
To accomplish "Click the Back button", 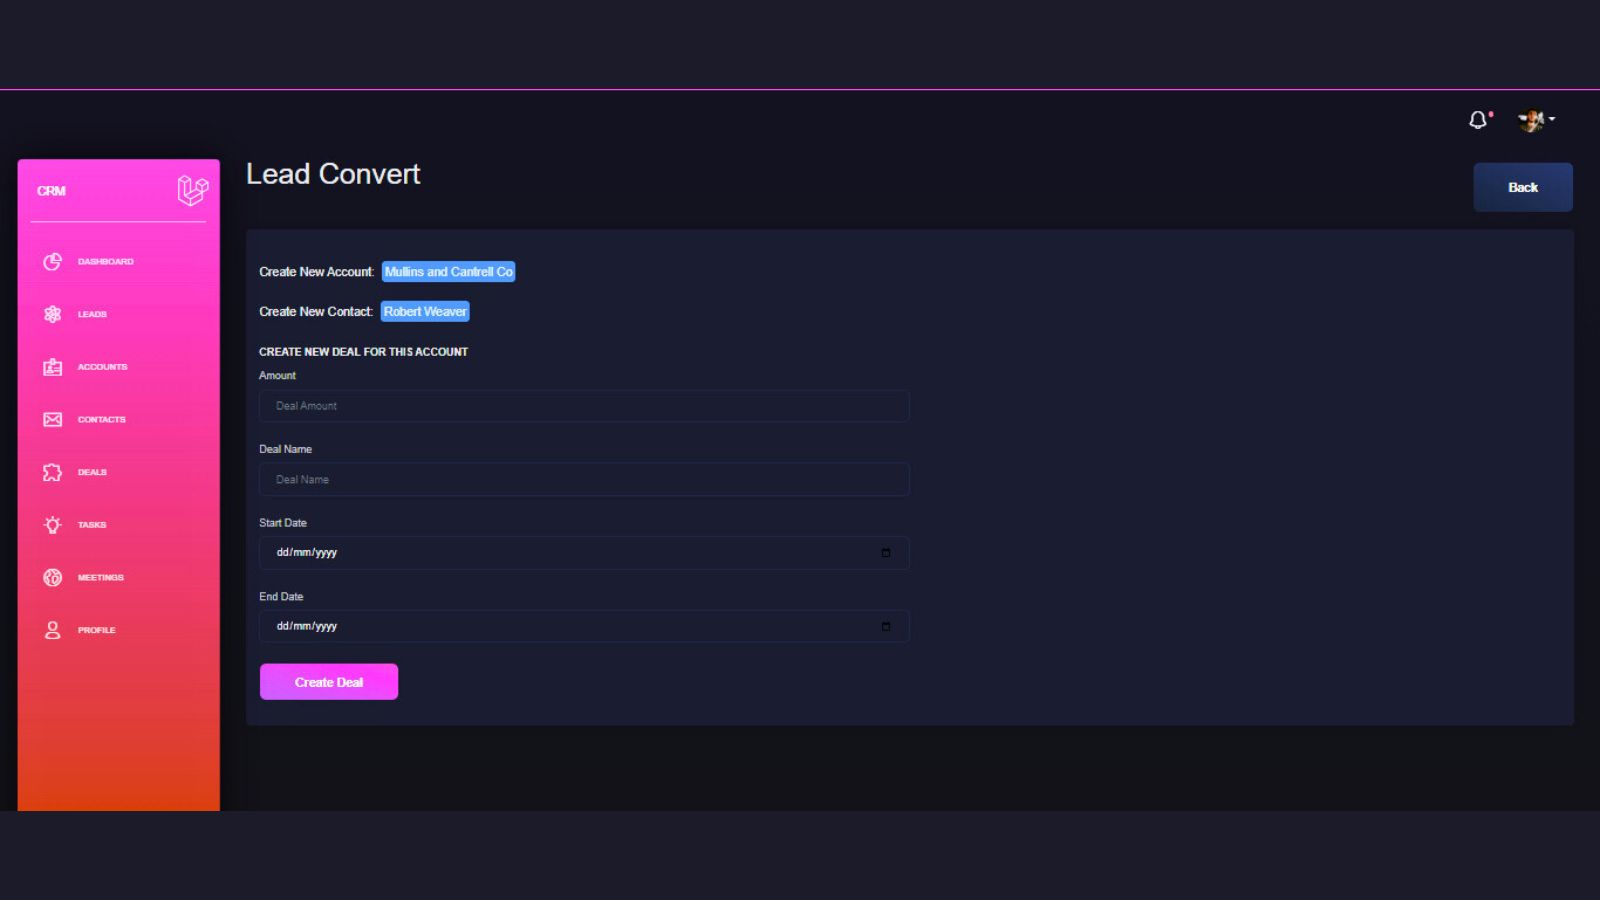I will [x=1522, y=187].
